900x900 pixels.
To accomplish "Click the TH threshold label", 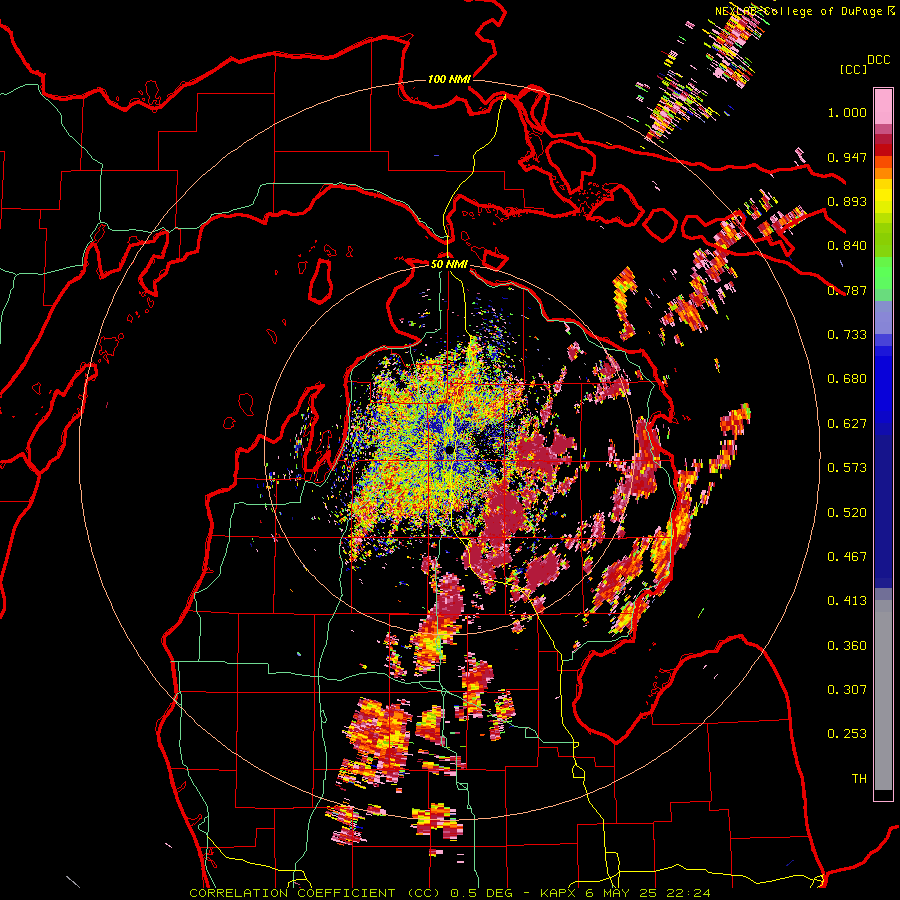I will pyautogui.click(x=859, y=779).
